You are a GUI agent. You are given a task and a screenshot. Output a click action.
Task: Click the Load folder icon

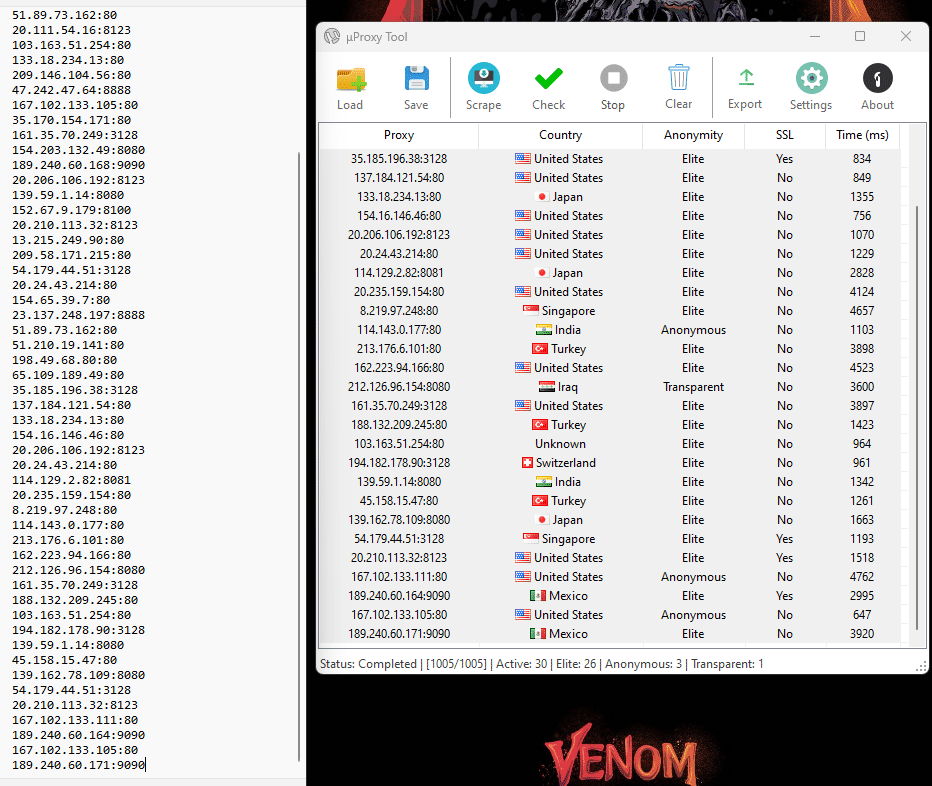[x=351, y=79]
